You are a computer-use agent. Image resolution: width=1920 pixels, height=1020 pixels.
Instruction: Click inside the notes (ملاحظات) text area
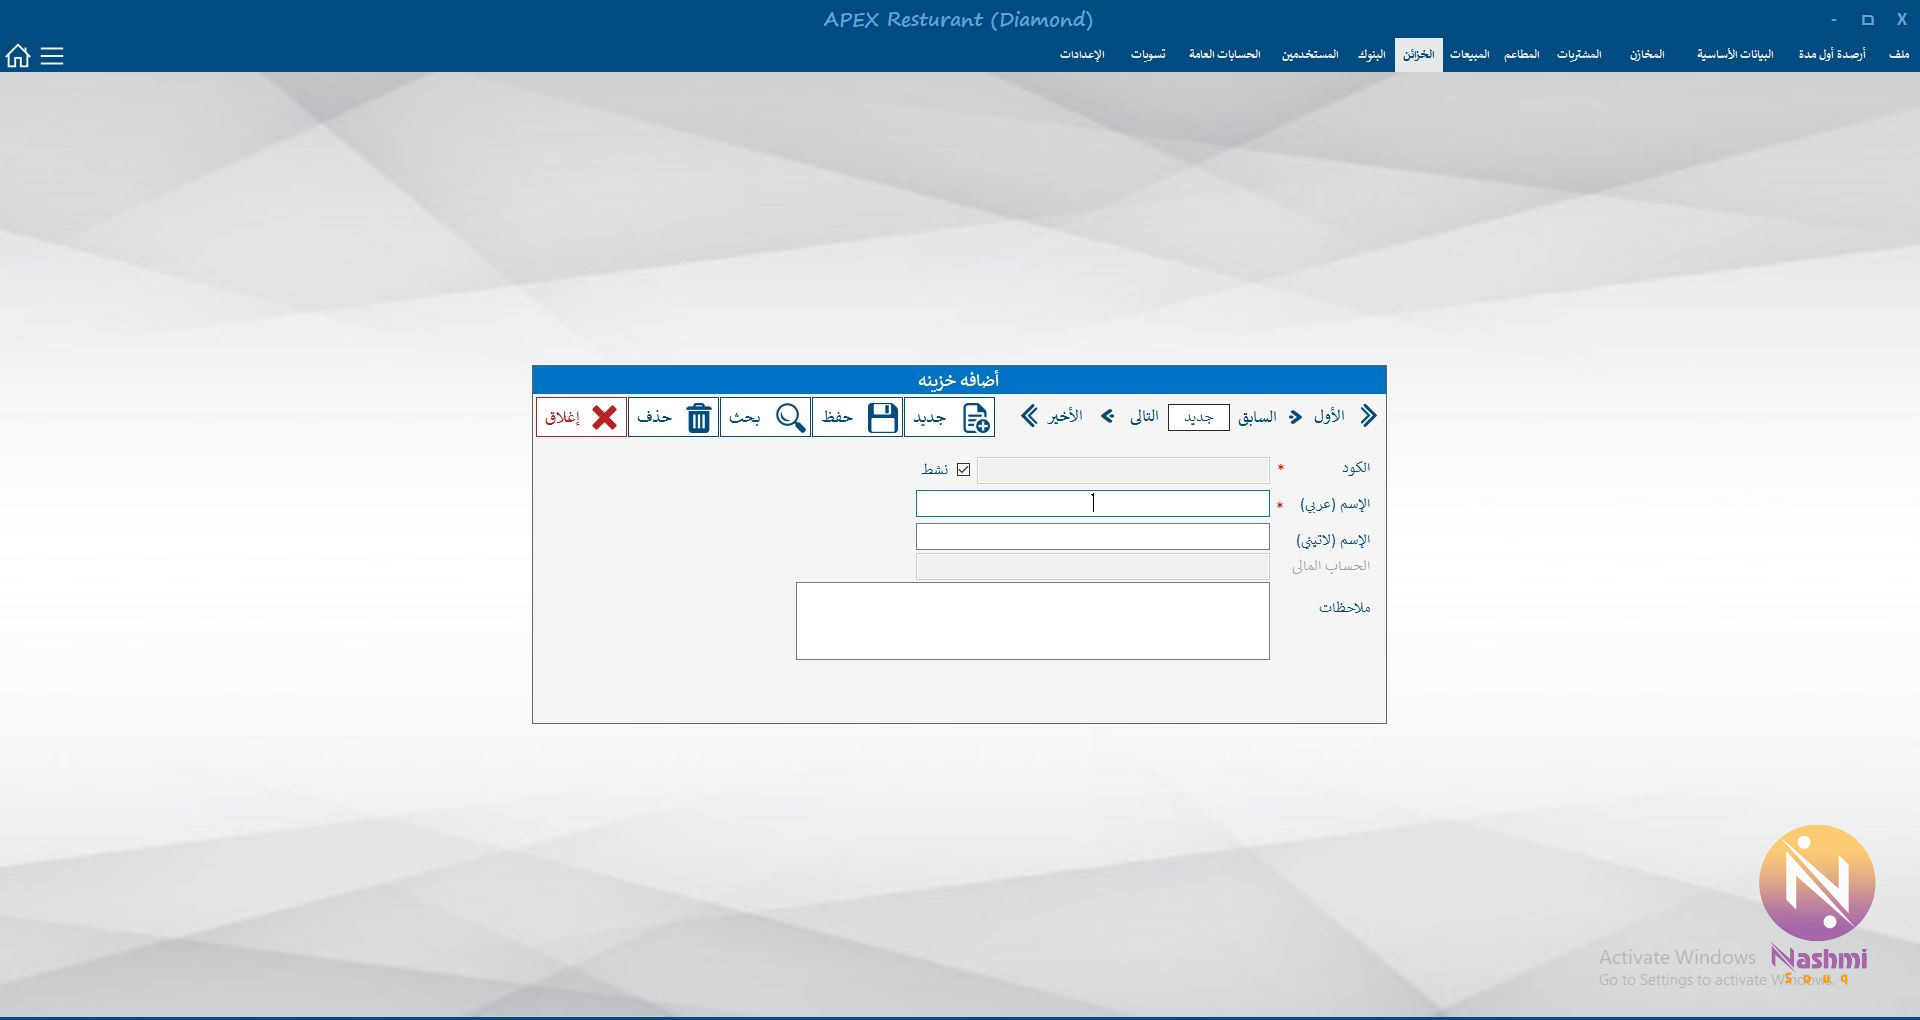pyautogui.click(x=1032, y=621)
